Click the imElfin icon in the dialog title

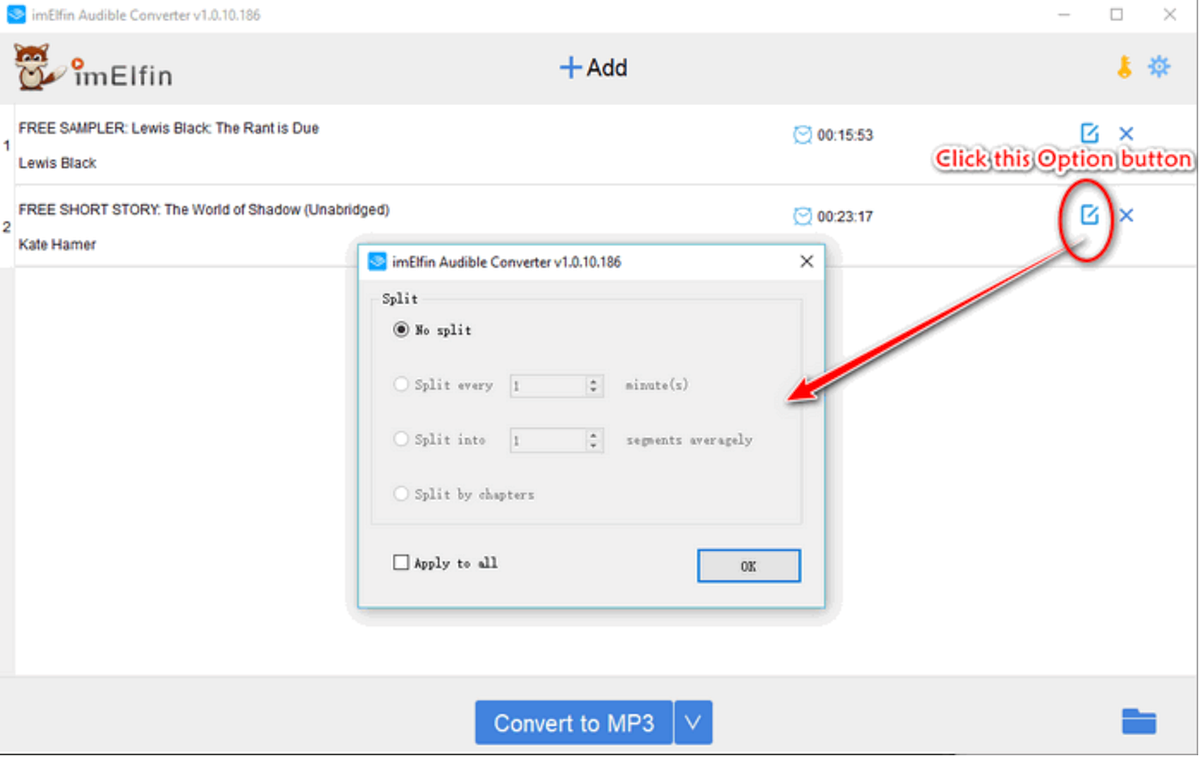click(x=377, y=262)
